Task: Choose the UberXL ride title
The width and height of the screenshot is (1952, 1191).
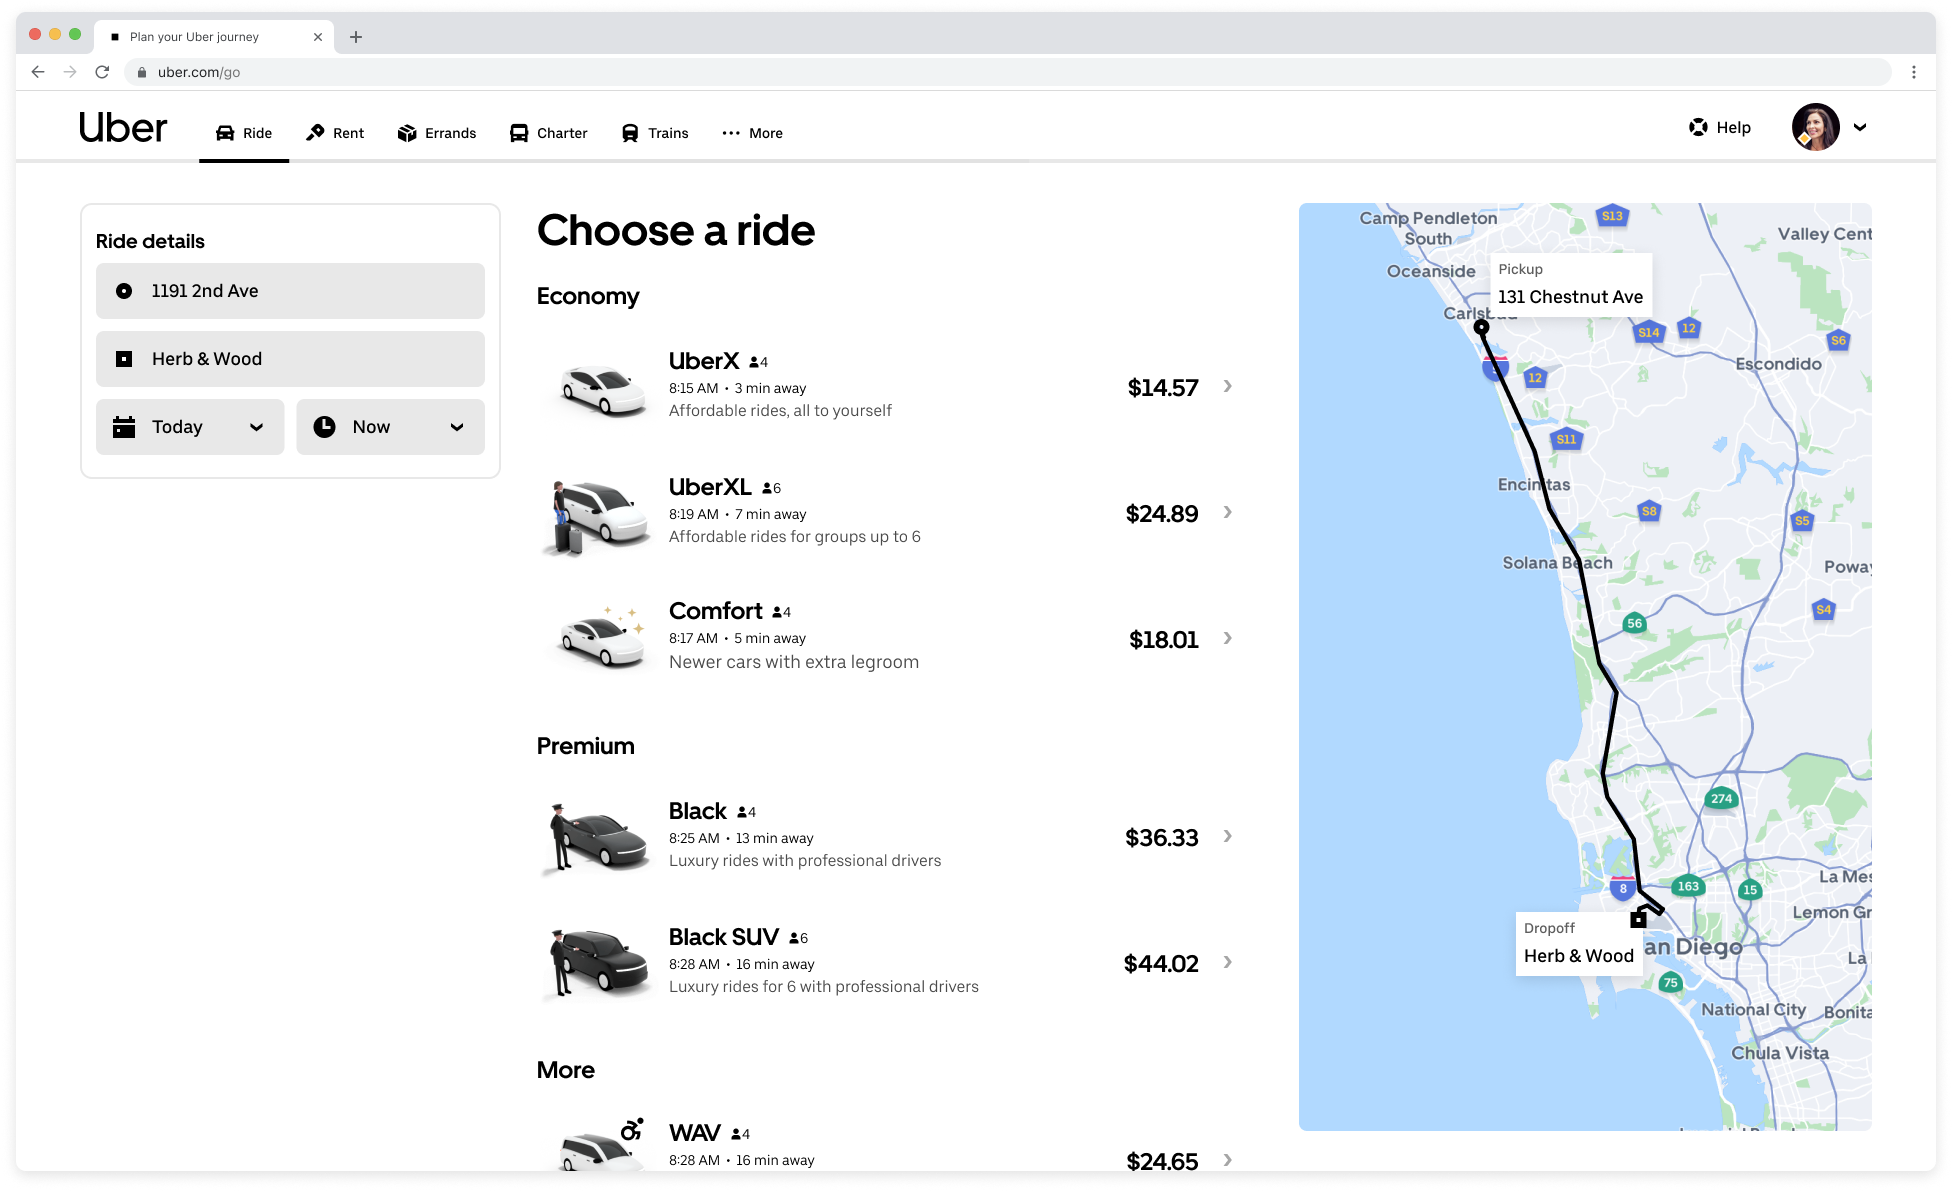Action: [710, 487]
